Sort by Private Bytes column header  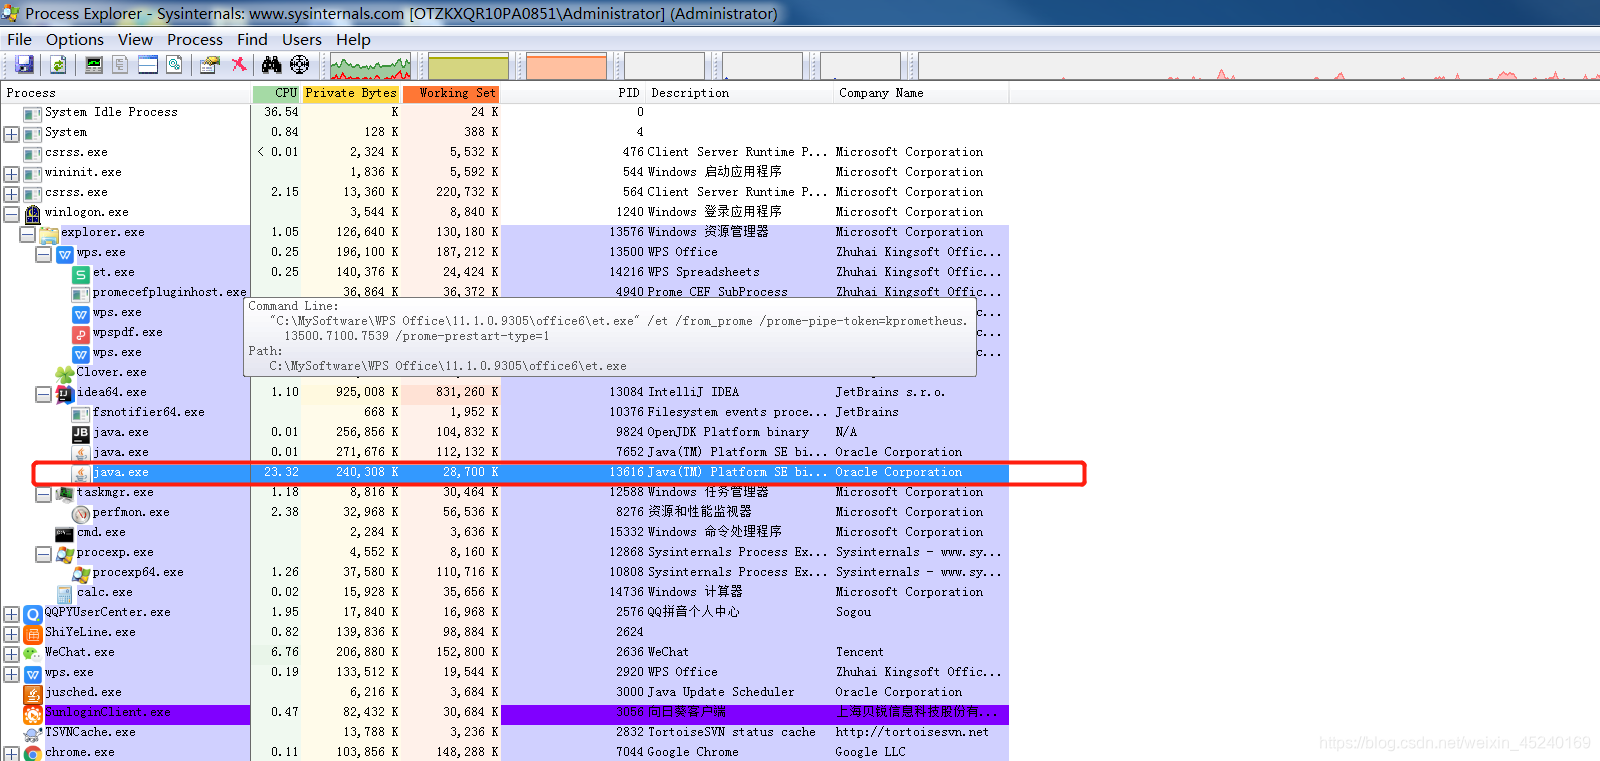coord(352,93)
